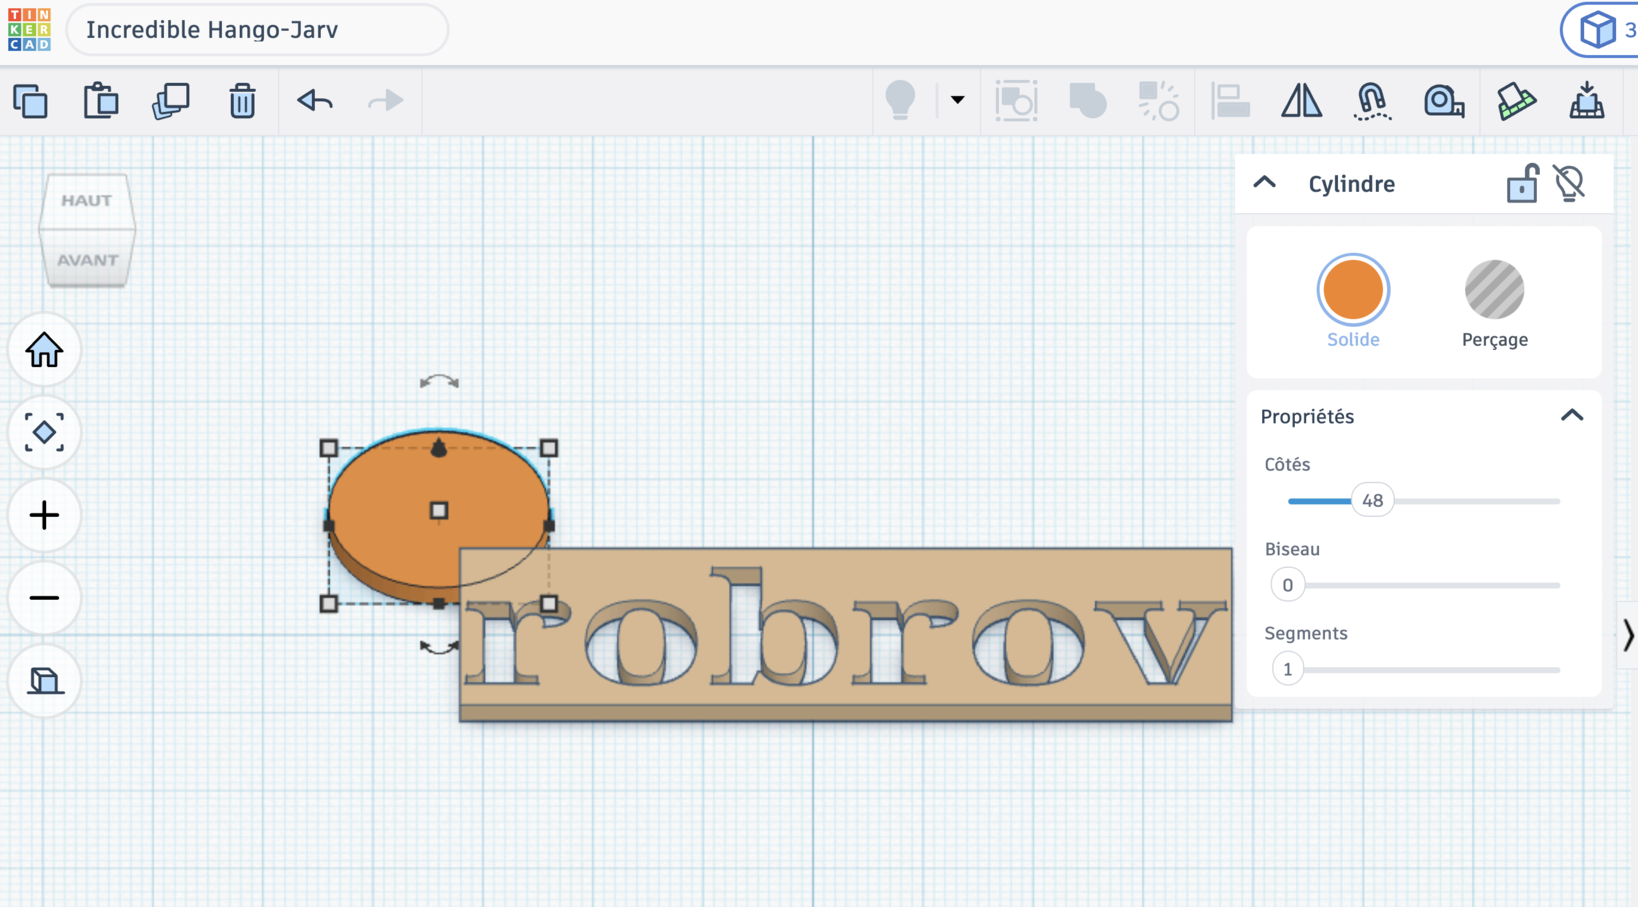
Task: Click the cylinder's top rotation arrow
Action: coord(439,381)
